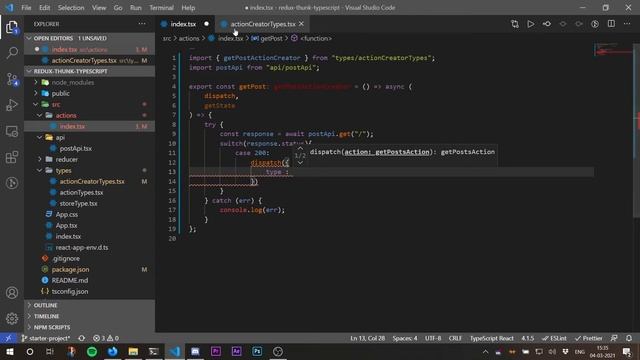Image resolution: width=640 pixels, height=360 pixels.
Task: Click the editor minimap overview
Action: [x=613, y=50]
